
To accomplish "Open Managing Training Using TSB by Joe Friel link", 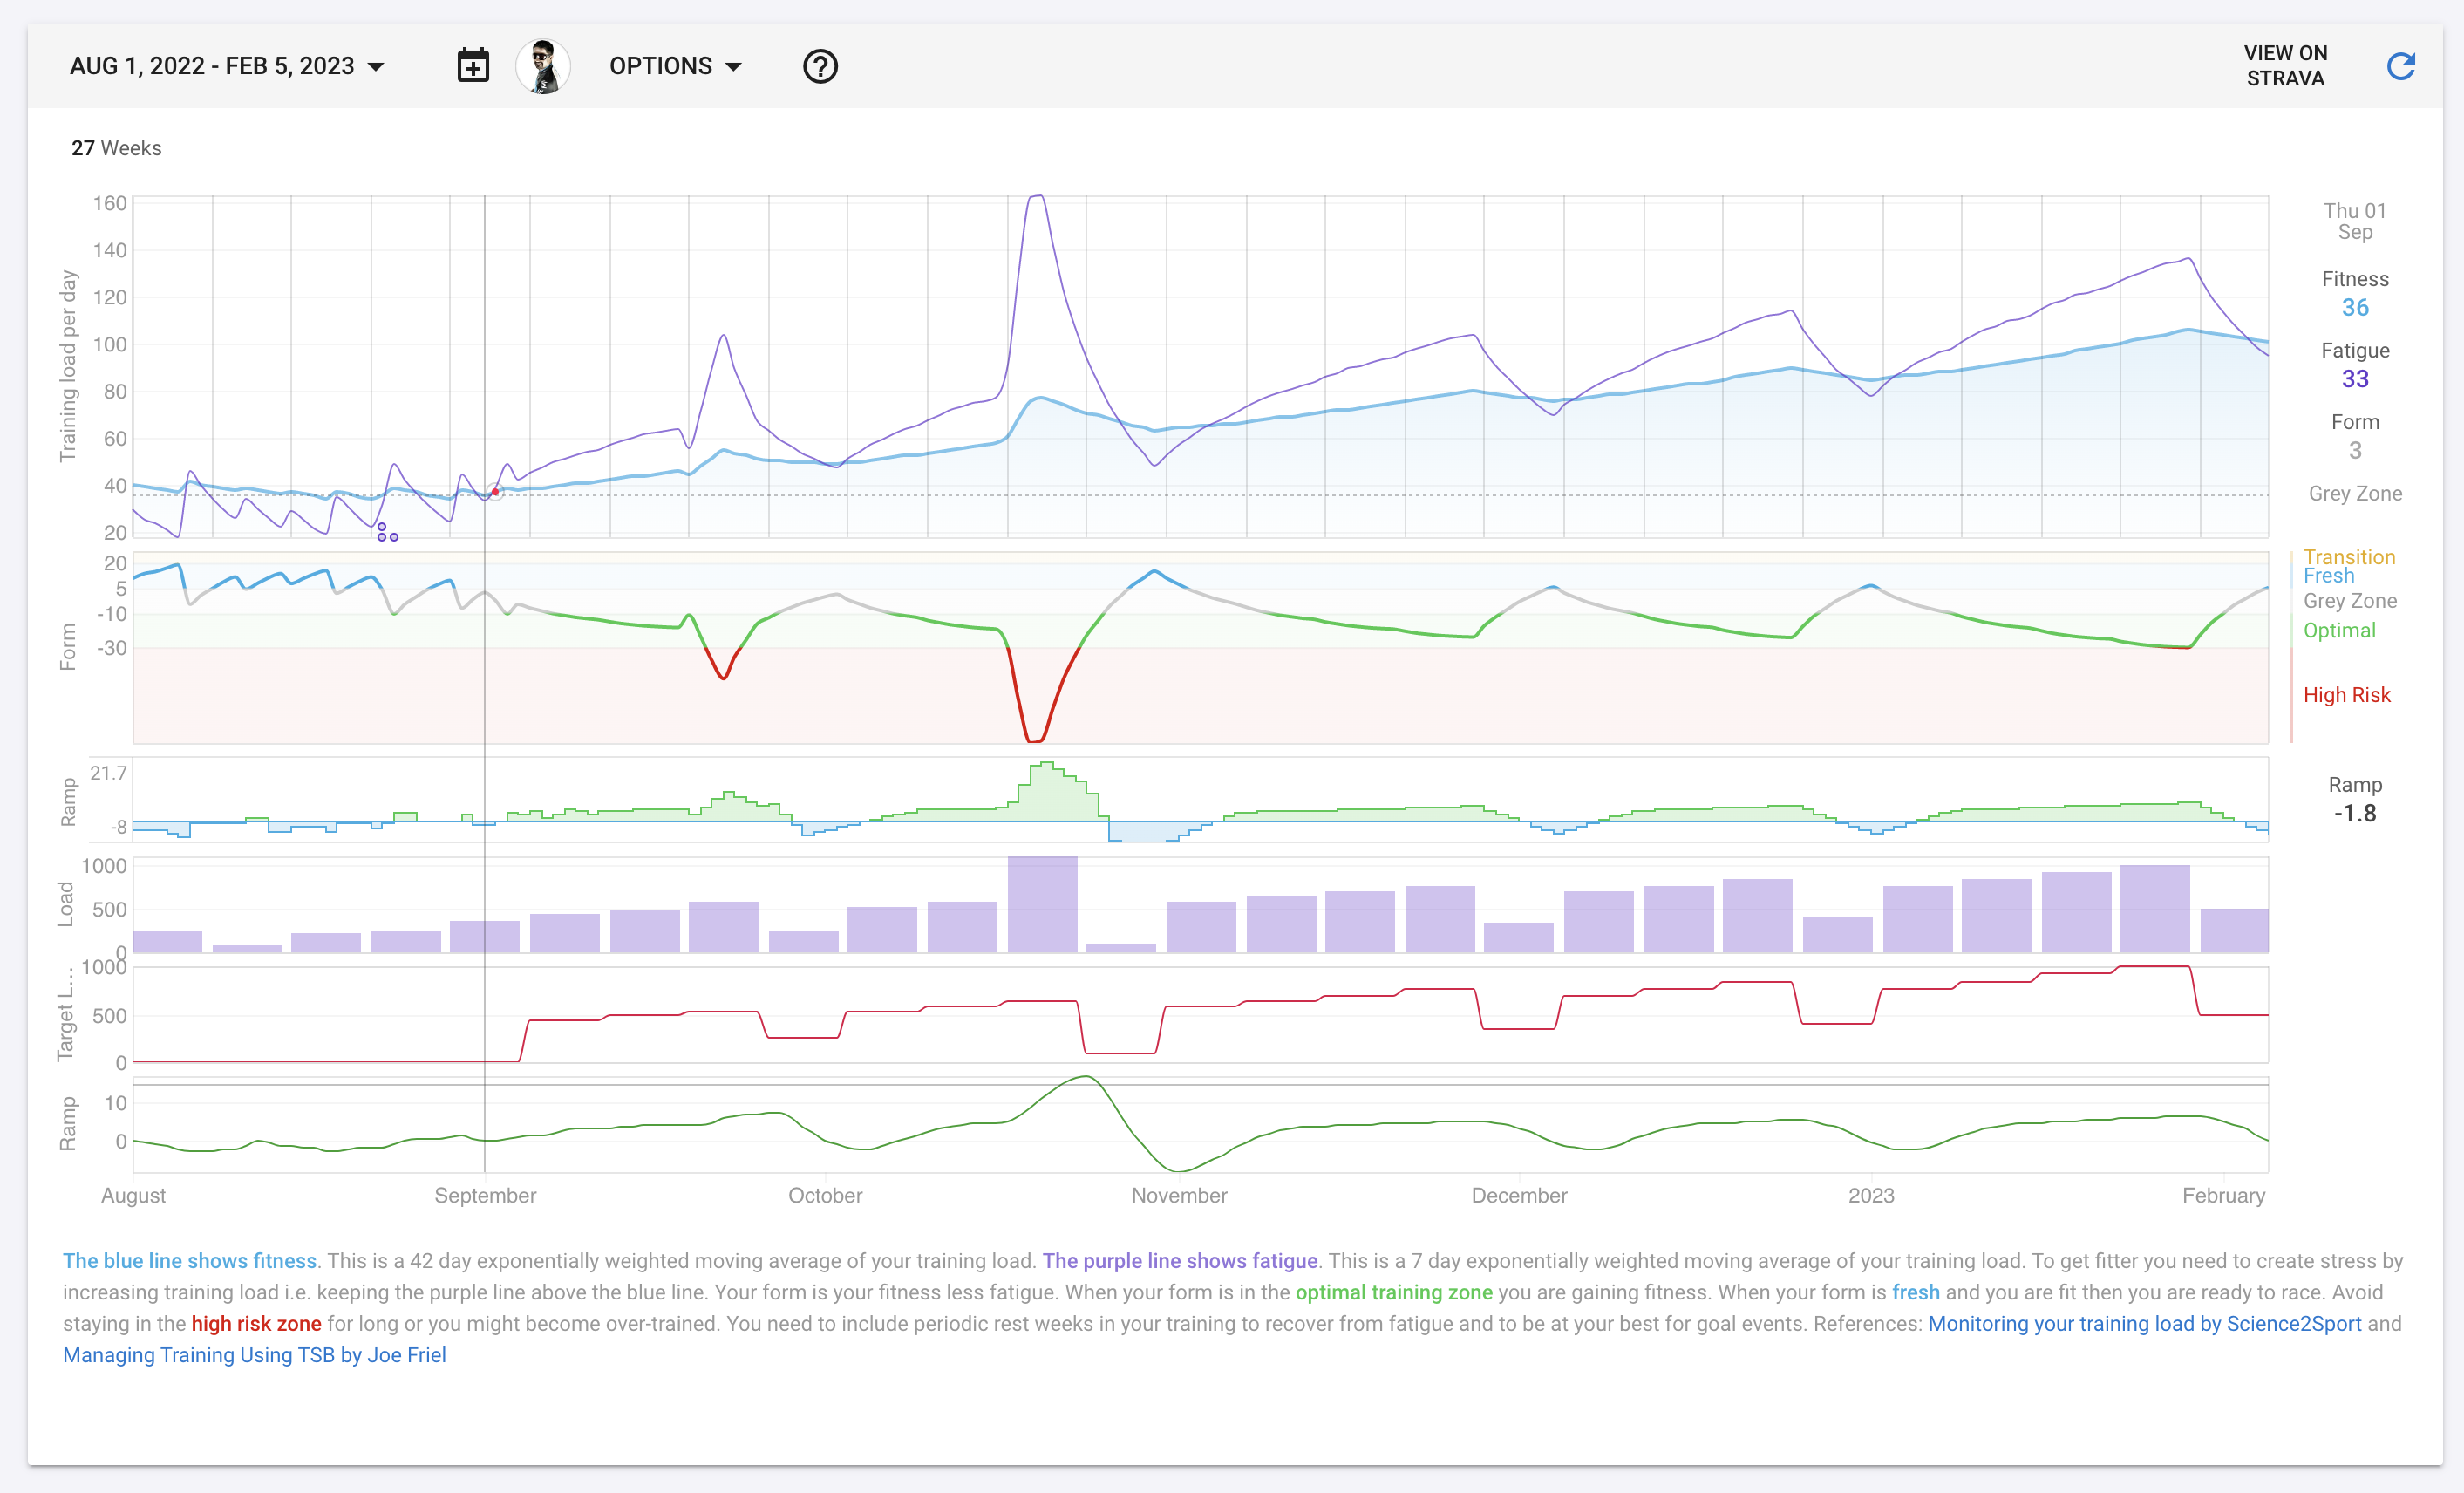I will pyautogui.click(x=254, y=1355).
